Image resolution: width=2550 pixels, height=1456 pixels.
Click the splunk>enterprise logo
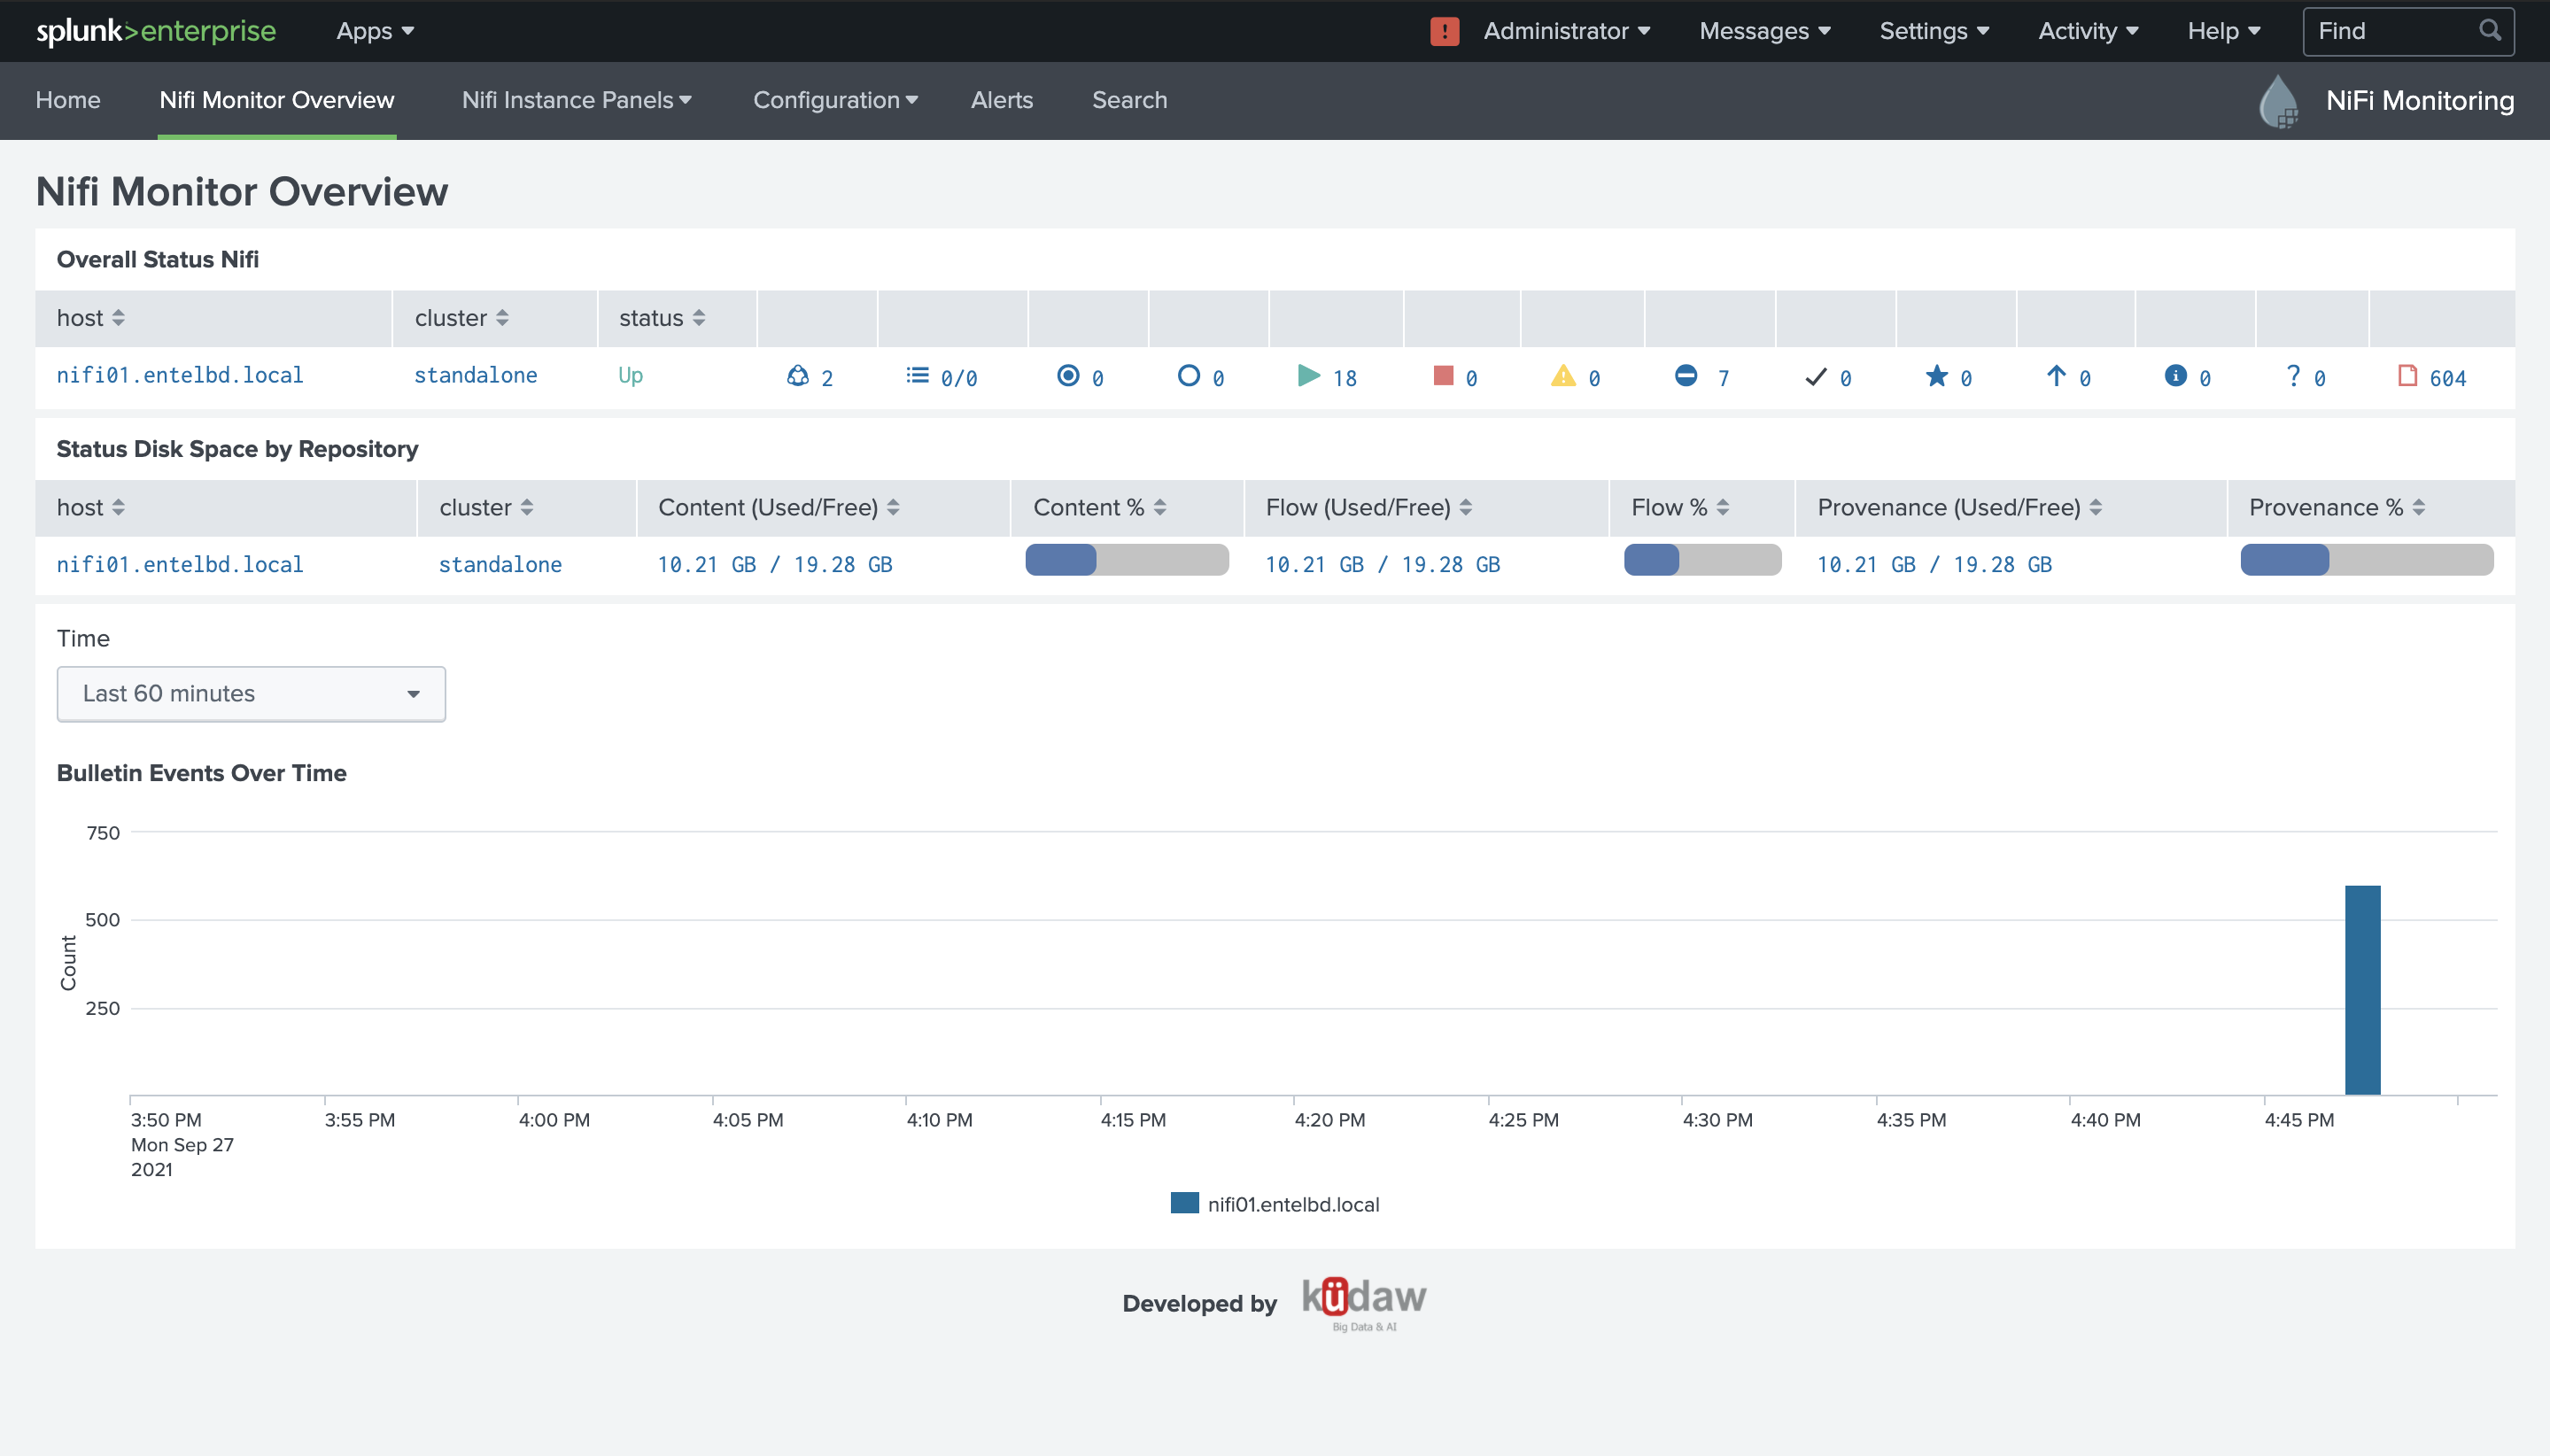click(156, 31)
